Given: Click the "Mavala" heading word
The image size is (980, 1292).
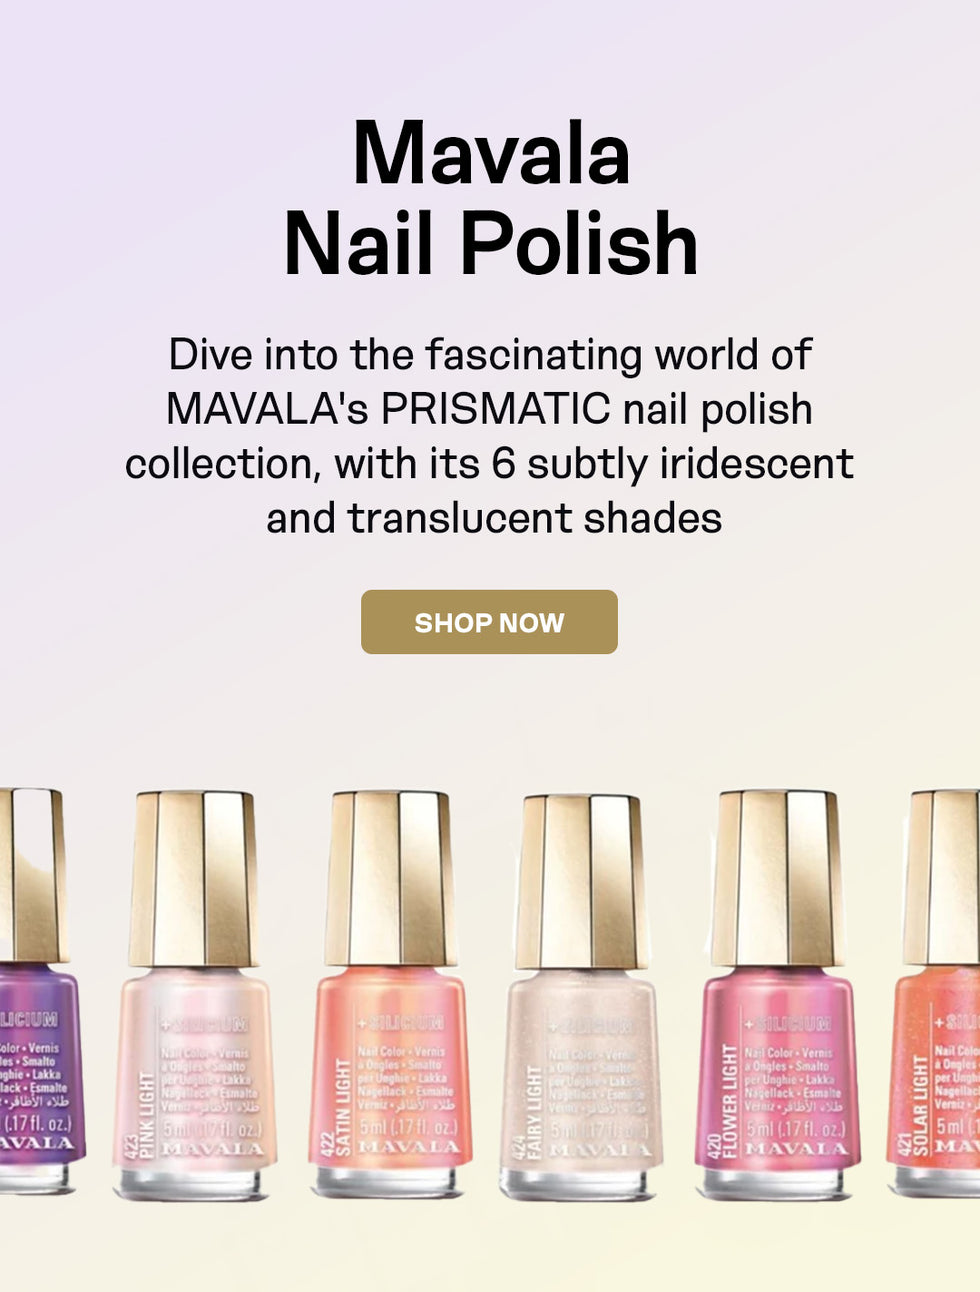Looking at the screenshot, I should pyautogui.click(x=491, y=155).
